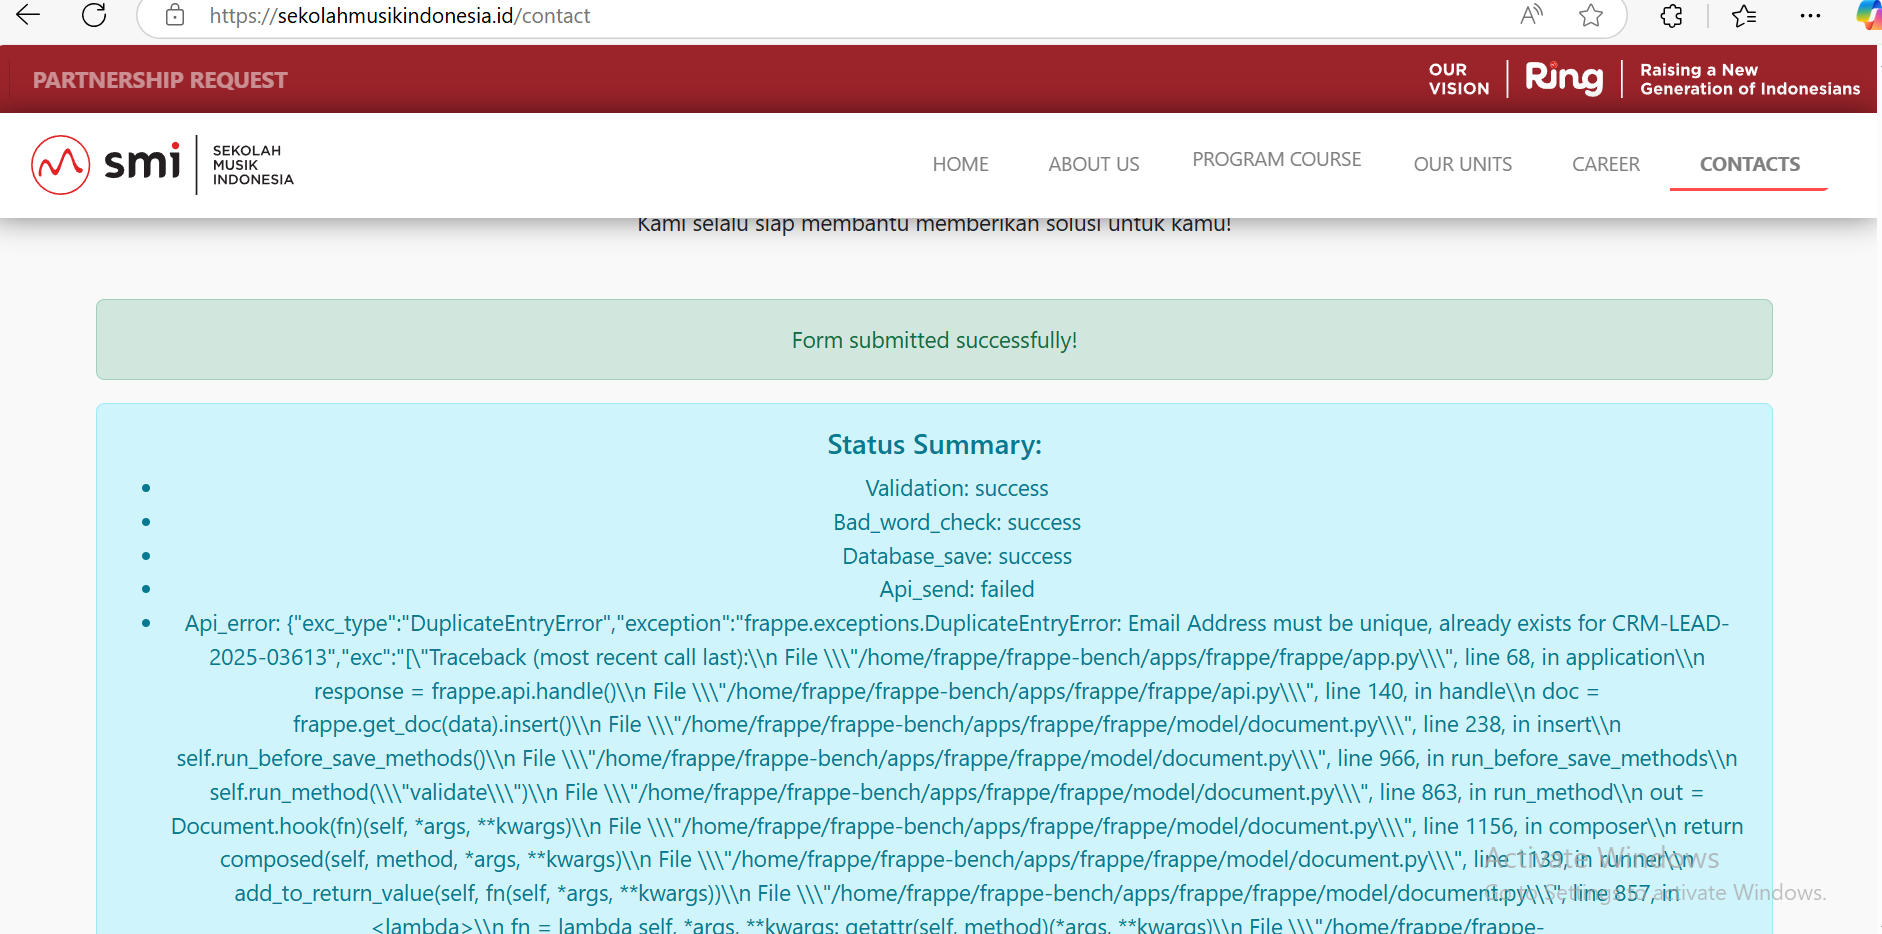This screenshot has width=1882, height=934.
Task: Activate Read aloud icon in address bar
Action: pyautogui.click(x=1531, y=15)
